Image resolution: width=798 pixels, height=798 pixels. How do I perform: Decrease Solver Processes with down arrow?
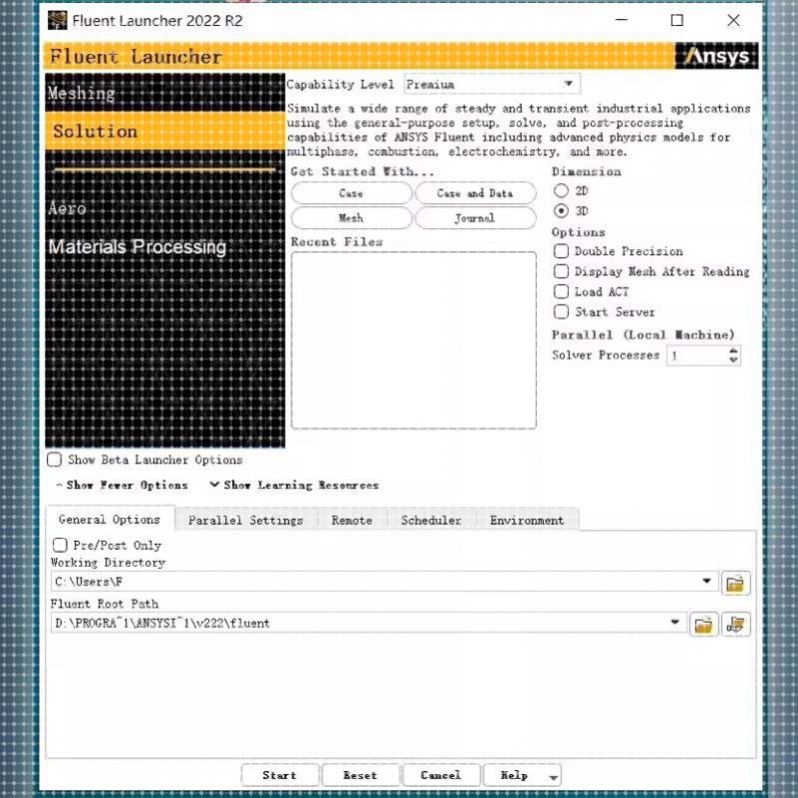pyautogui.click(x=733, y=360)
